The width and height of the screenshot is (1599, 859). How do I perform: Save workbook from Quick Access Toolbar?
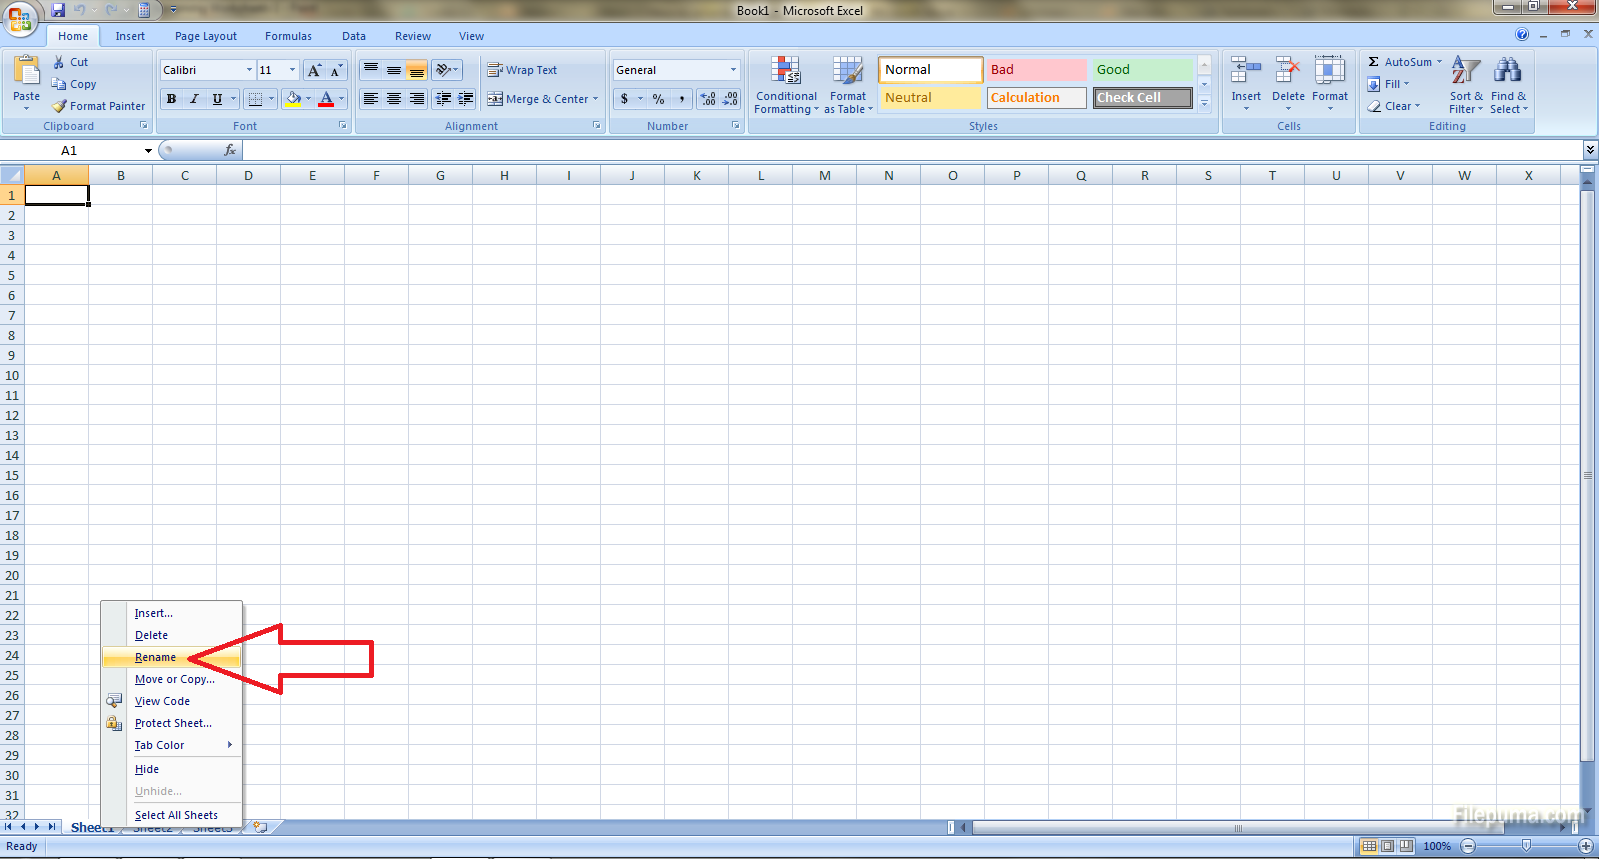(58, 10)
